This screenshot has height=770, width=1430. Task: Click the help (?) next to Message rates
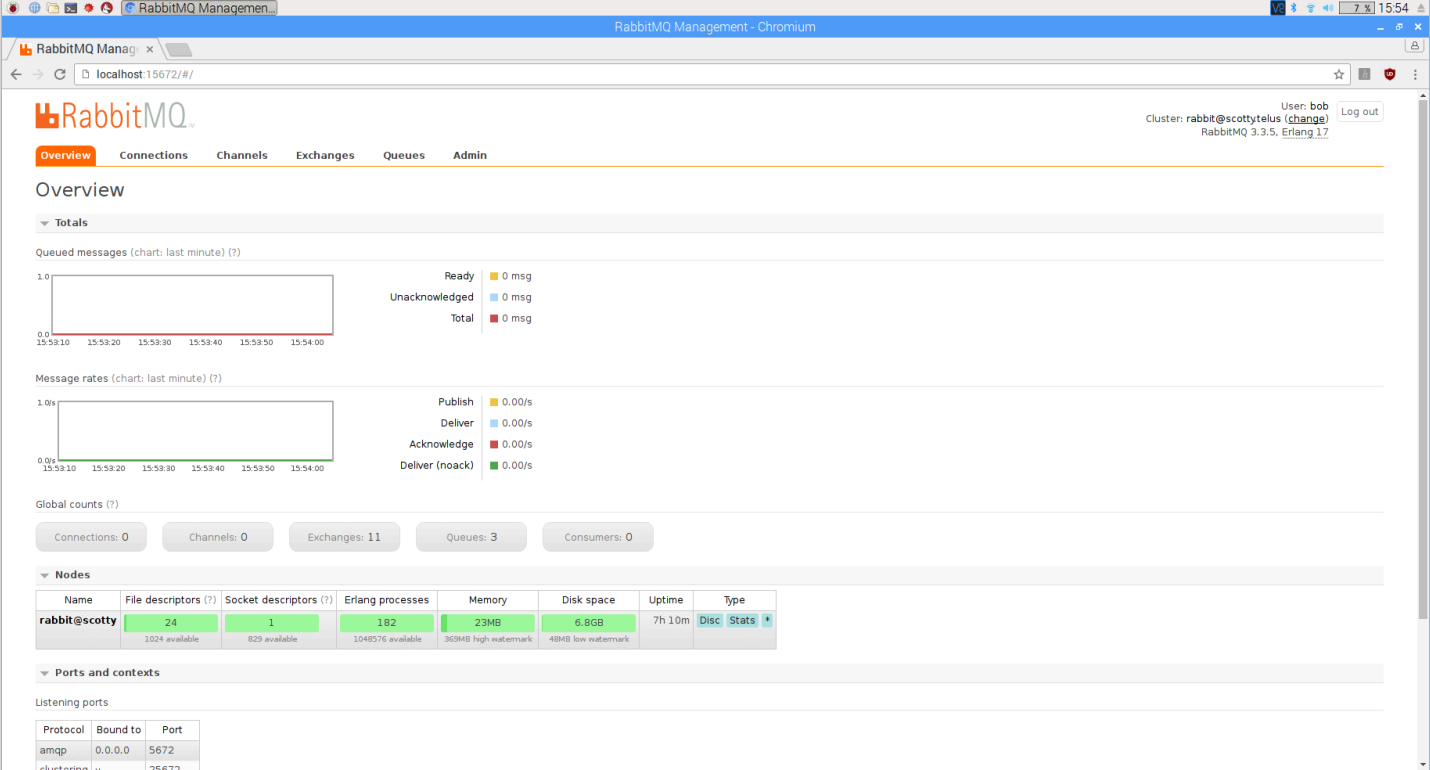(215, 379)
